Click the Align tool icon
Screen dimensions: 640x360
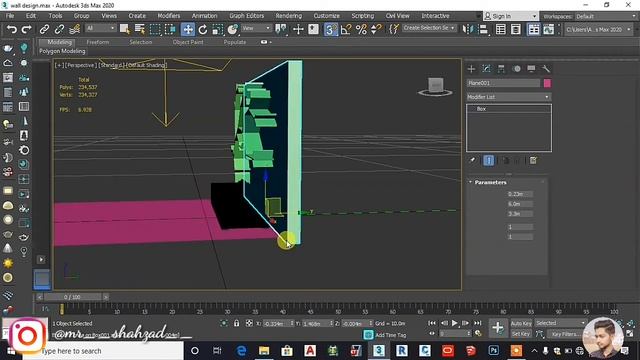483,29
